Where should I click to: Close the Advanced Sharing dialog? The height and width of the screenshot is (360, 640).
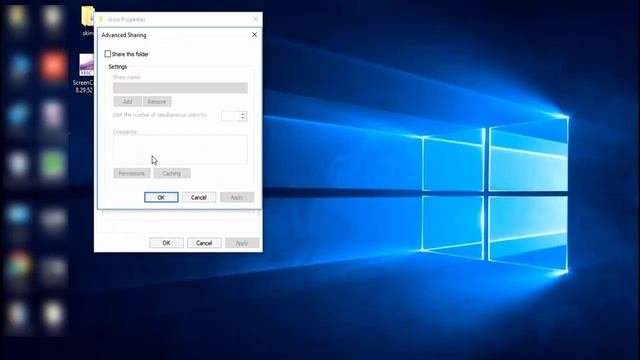[254, 35]
